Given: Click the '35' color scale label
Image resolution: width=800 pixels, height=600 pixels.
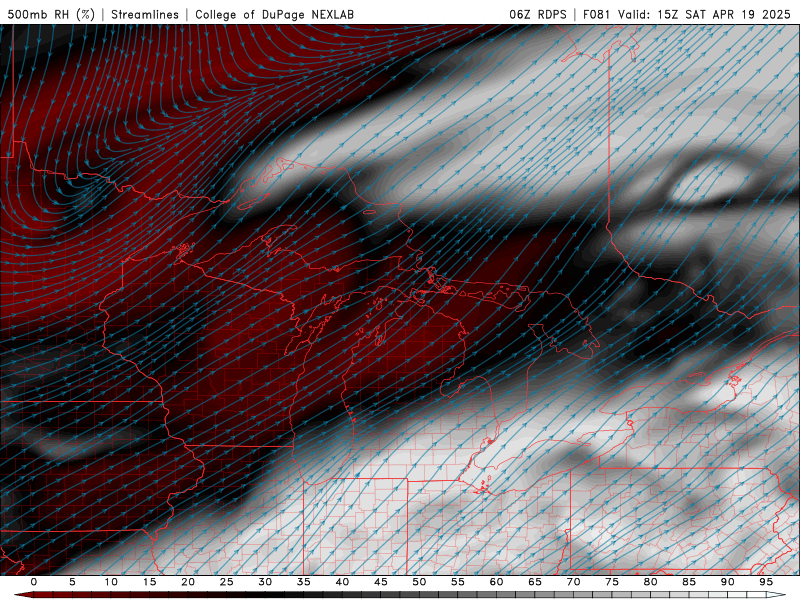Looking at the screenshot, I should [304, 582].
